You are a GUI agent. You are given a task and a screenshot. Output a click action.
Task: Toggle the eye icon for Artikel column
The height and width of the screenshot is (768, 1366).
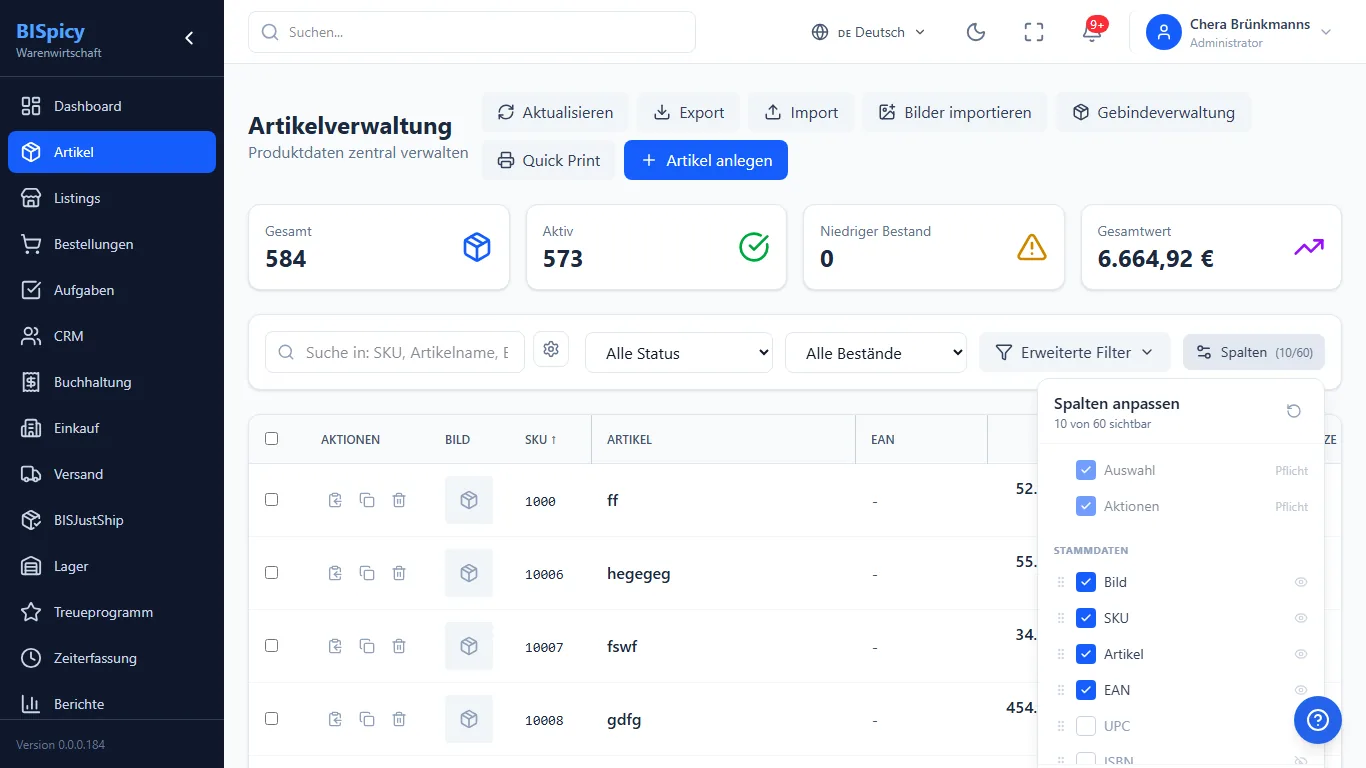click(x=1301, y=654)
